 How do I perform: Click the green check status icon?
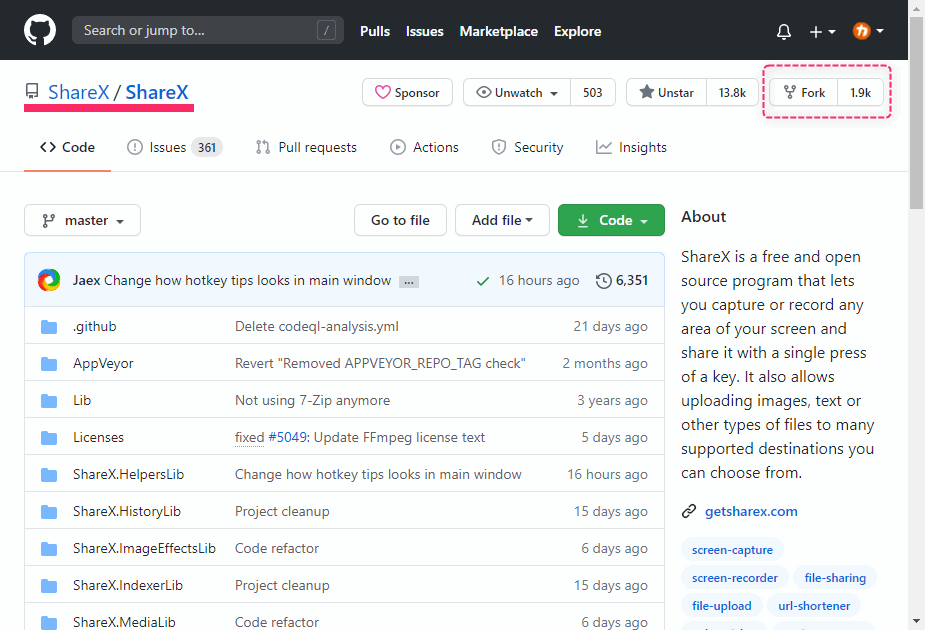[483, 281]
